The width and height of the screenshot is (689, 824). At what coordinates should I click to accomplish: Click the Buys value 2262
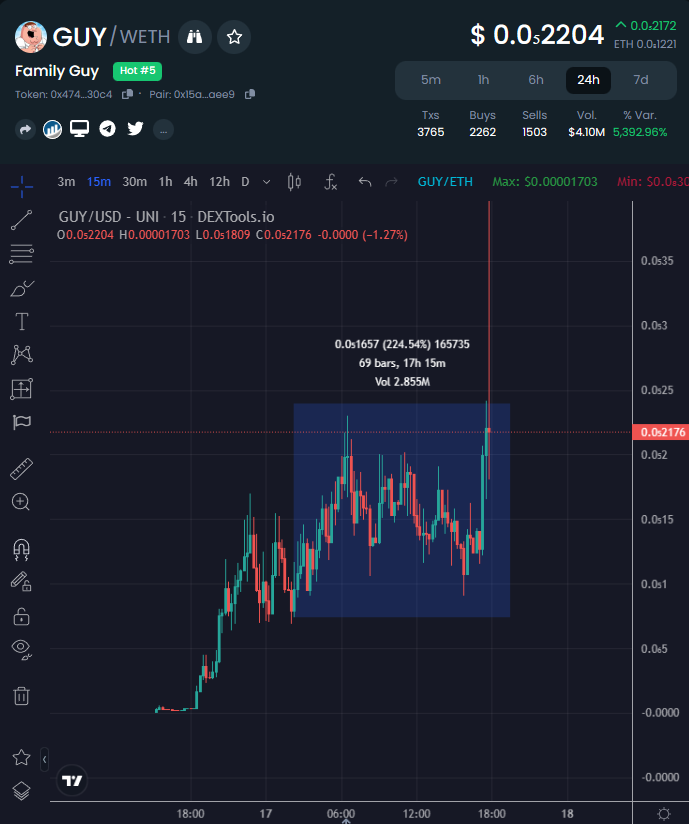tap(482, 132)
